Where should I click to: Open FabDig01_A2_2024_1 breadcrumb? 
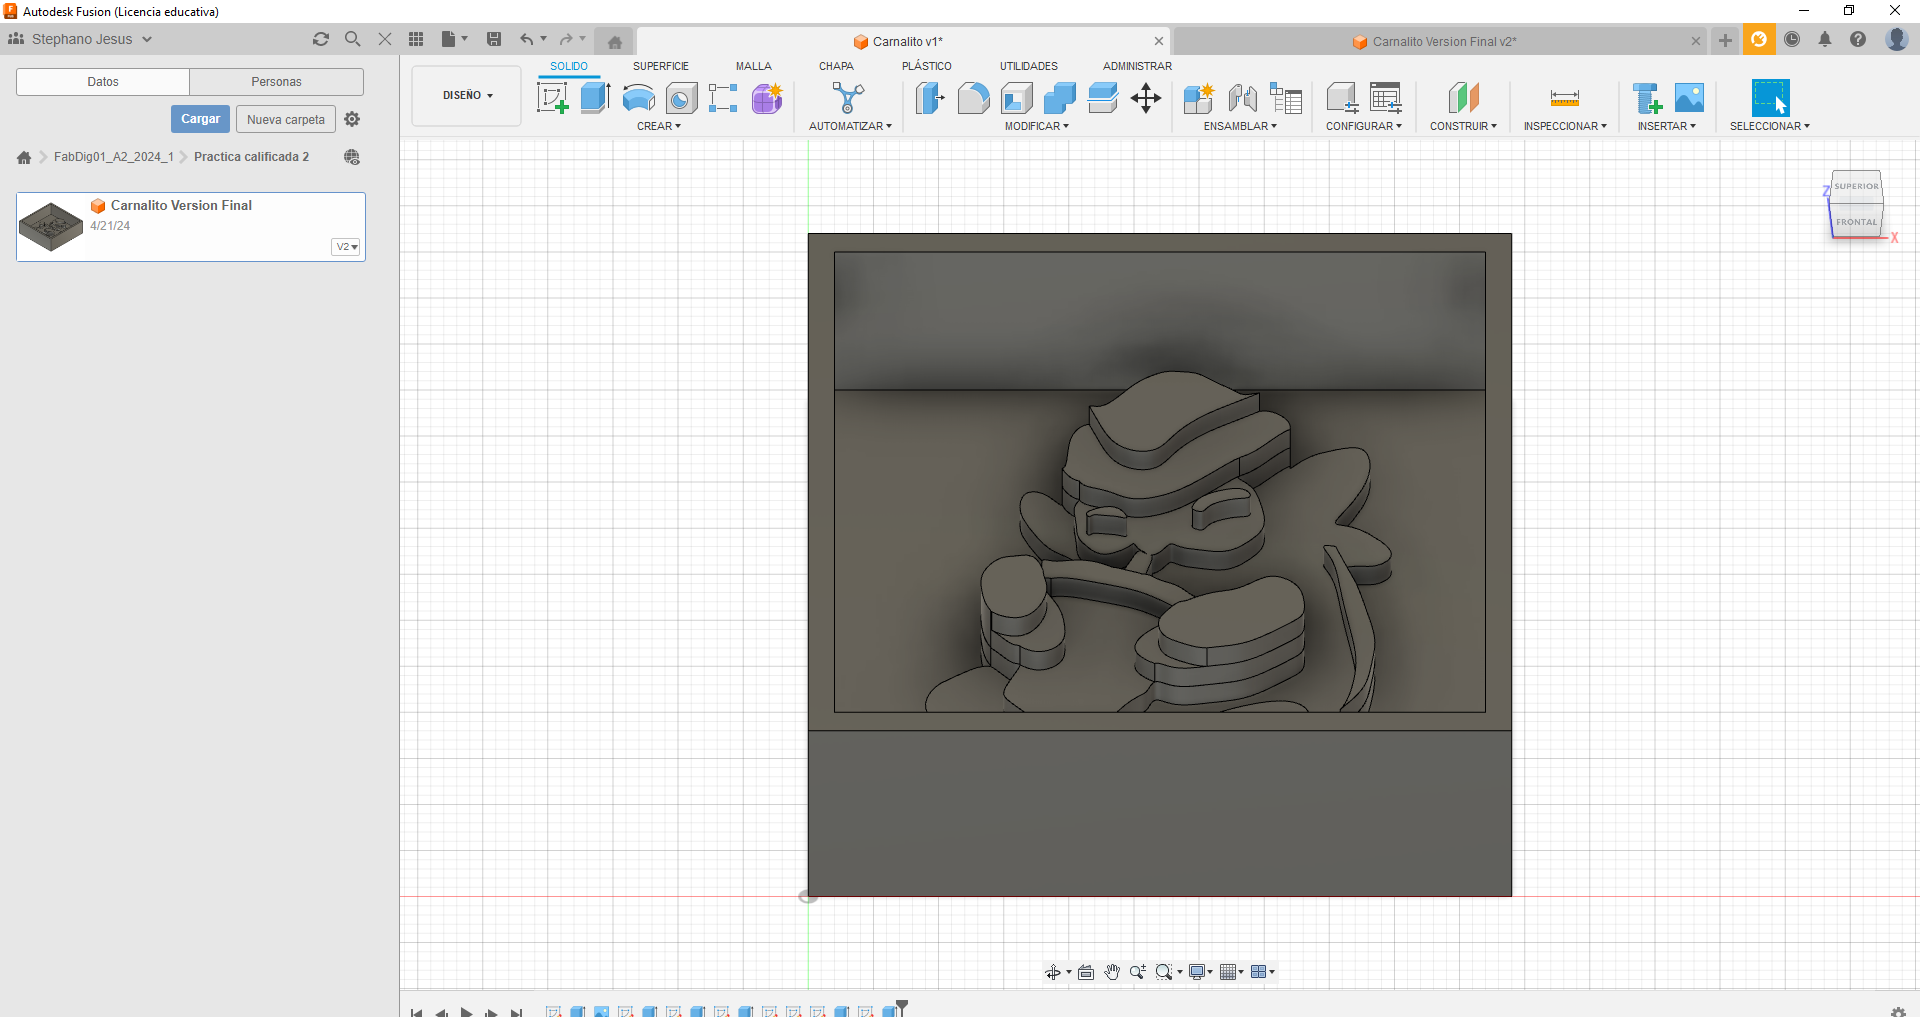tap(114, 157)
